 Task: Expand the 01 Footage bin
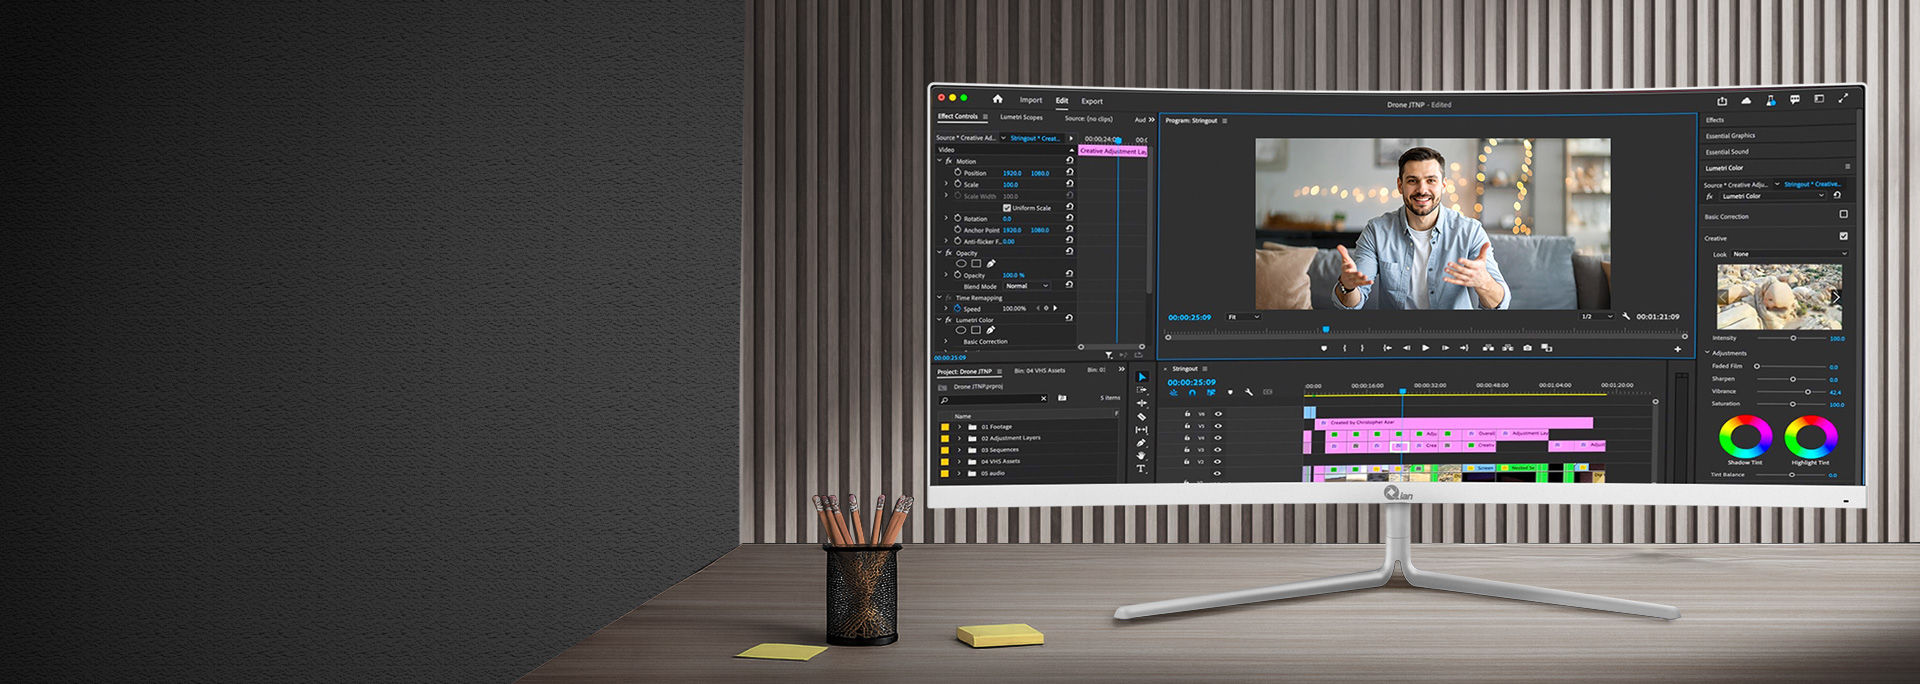point(960,427)
